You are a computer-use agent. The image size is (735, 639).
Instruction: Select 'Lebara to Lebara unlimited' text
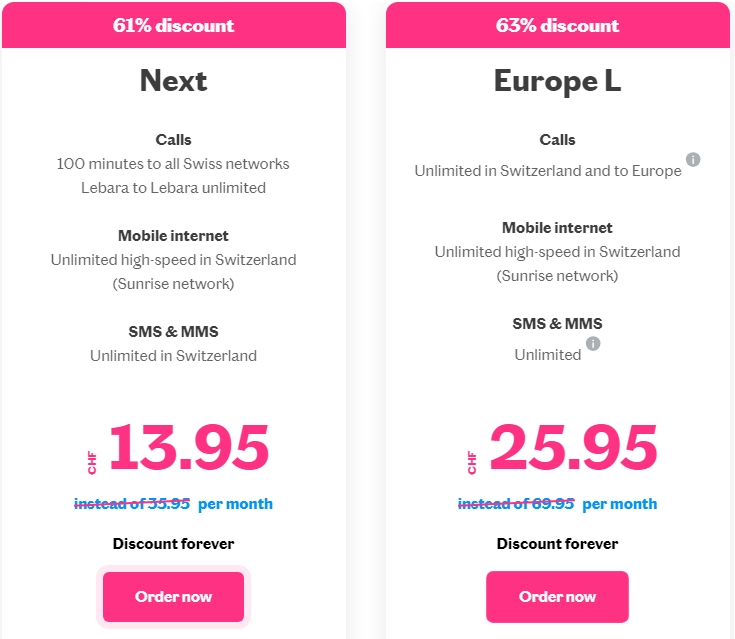pyautogui.click(x=173, y=188)
